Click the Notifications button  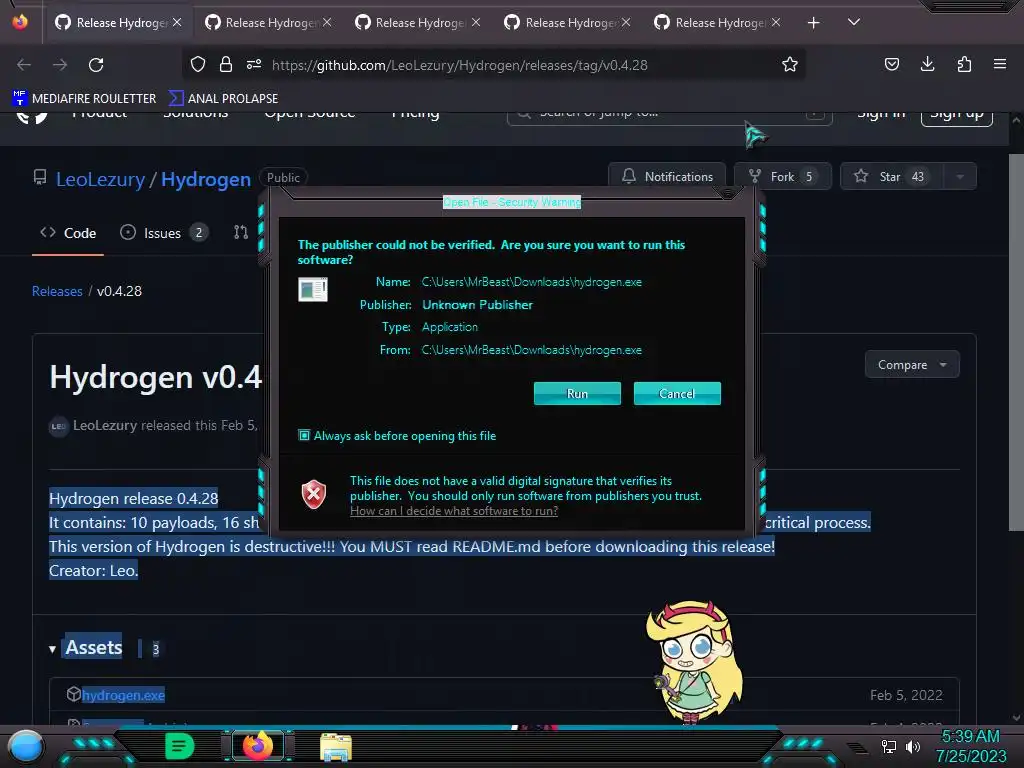[667, 176]
